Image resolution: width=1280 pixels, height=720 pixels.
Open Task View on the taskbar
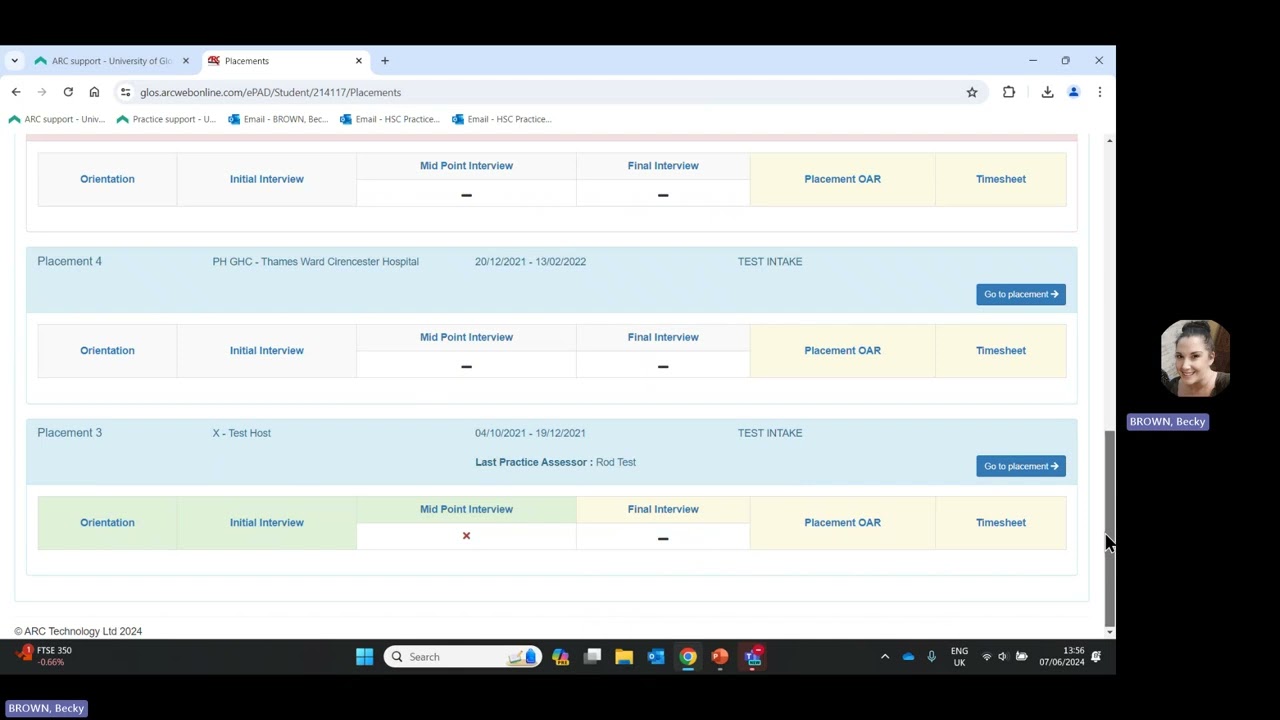[x=592, y=657]
